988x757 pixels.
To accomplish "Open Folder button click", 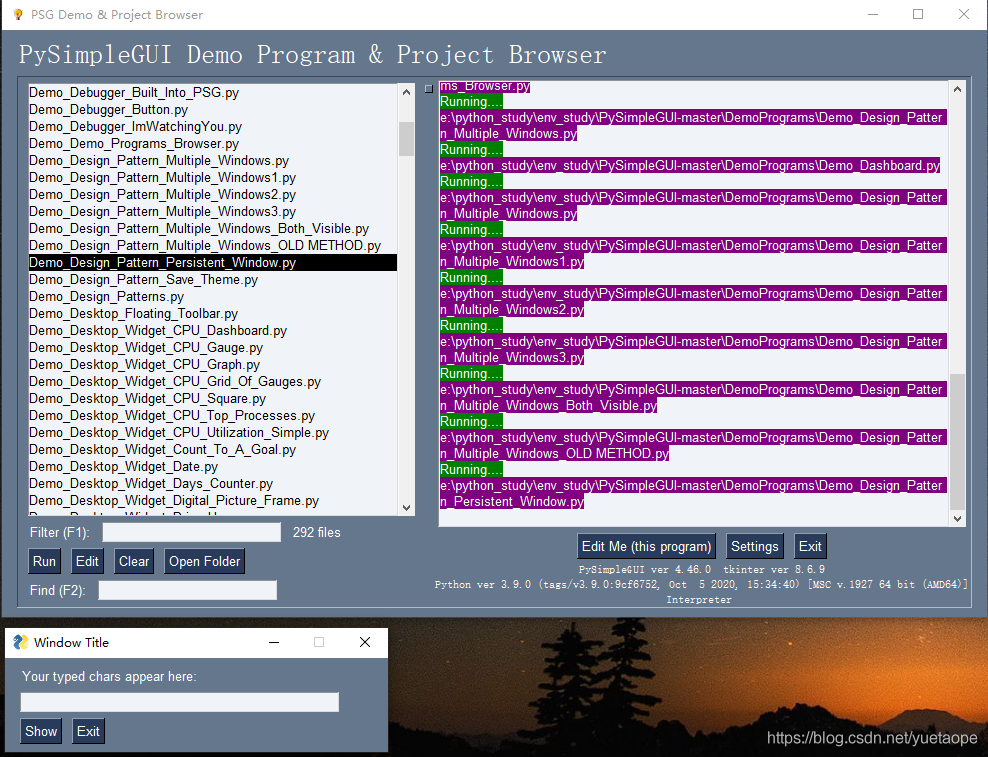I will click(x=204, y=561).
